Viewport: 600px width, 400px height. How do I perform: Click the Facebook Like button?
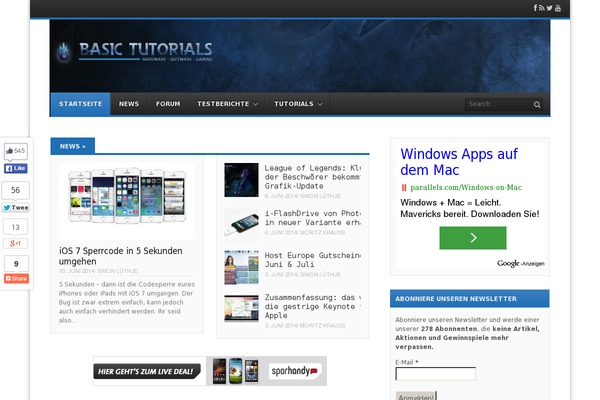(x=16, y=168)
